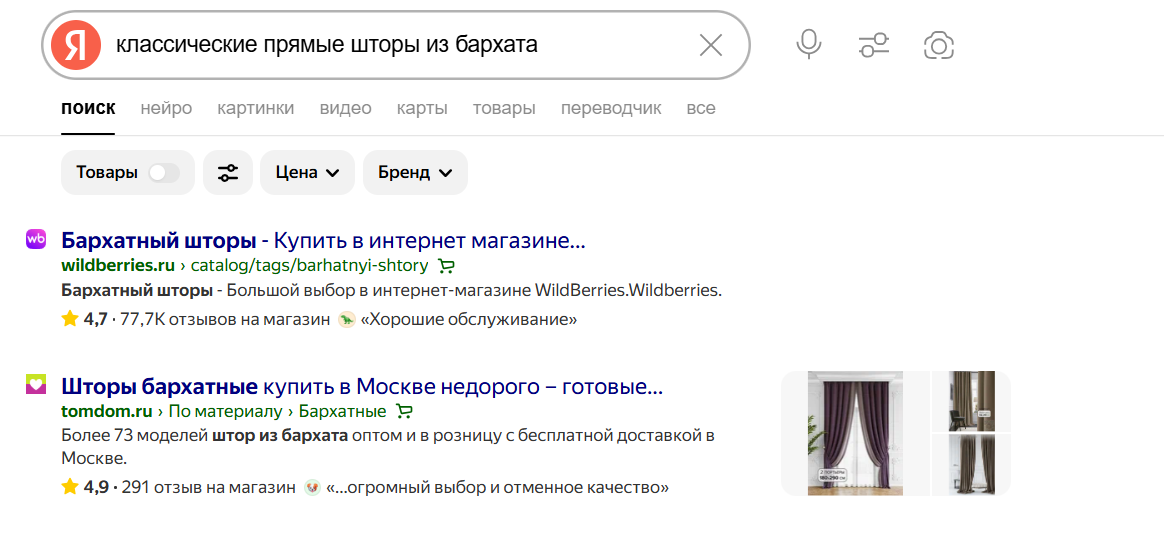Click the tomdom.ru favicon
This screenshot has height=534, width=1164.
[x=36, y=384]
